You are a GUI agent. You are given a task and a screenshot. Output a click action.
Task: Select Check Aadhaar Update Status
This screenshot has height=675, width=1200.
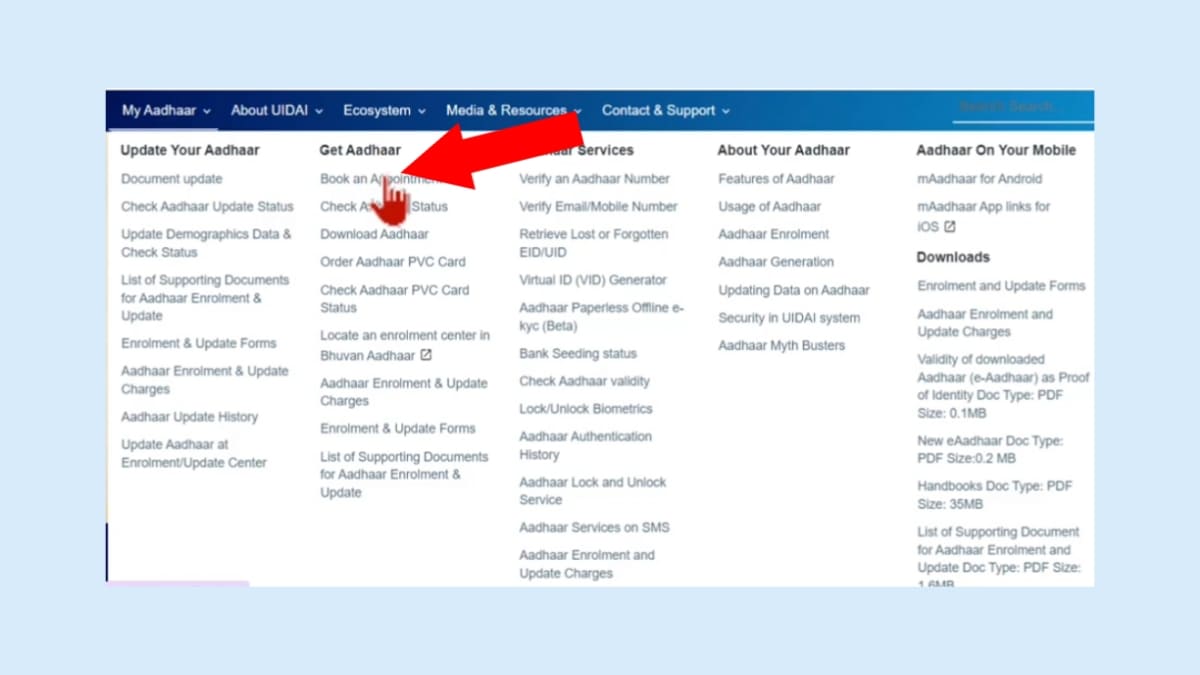tap(207, 207)
